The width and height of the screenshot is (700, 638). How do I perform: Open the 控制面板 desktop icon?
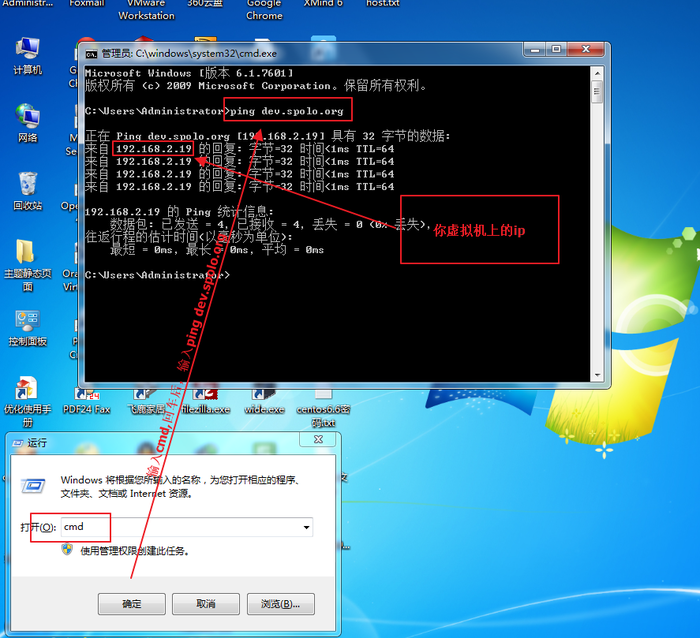pyautogui.click(x=28, y=329)
